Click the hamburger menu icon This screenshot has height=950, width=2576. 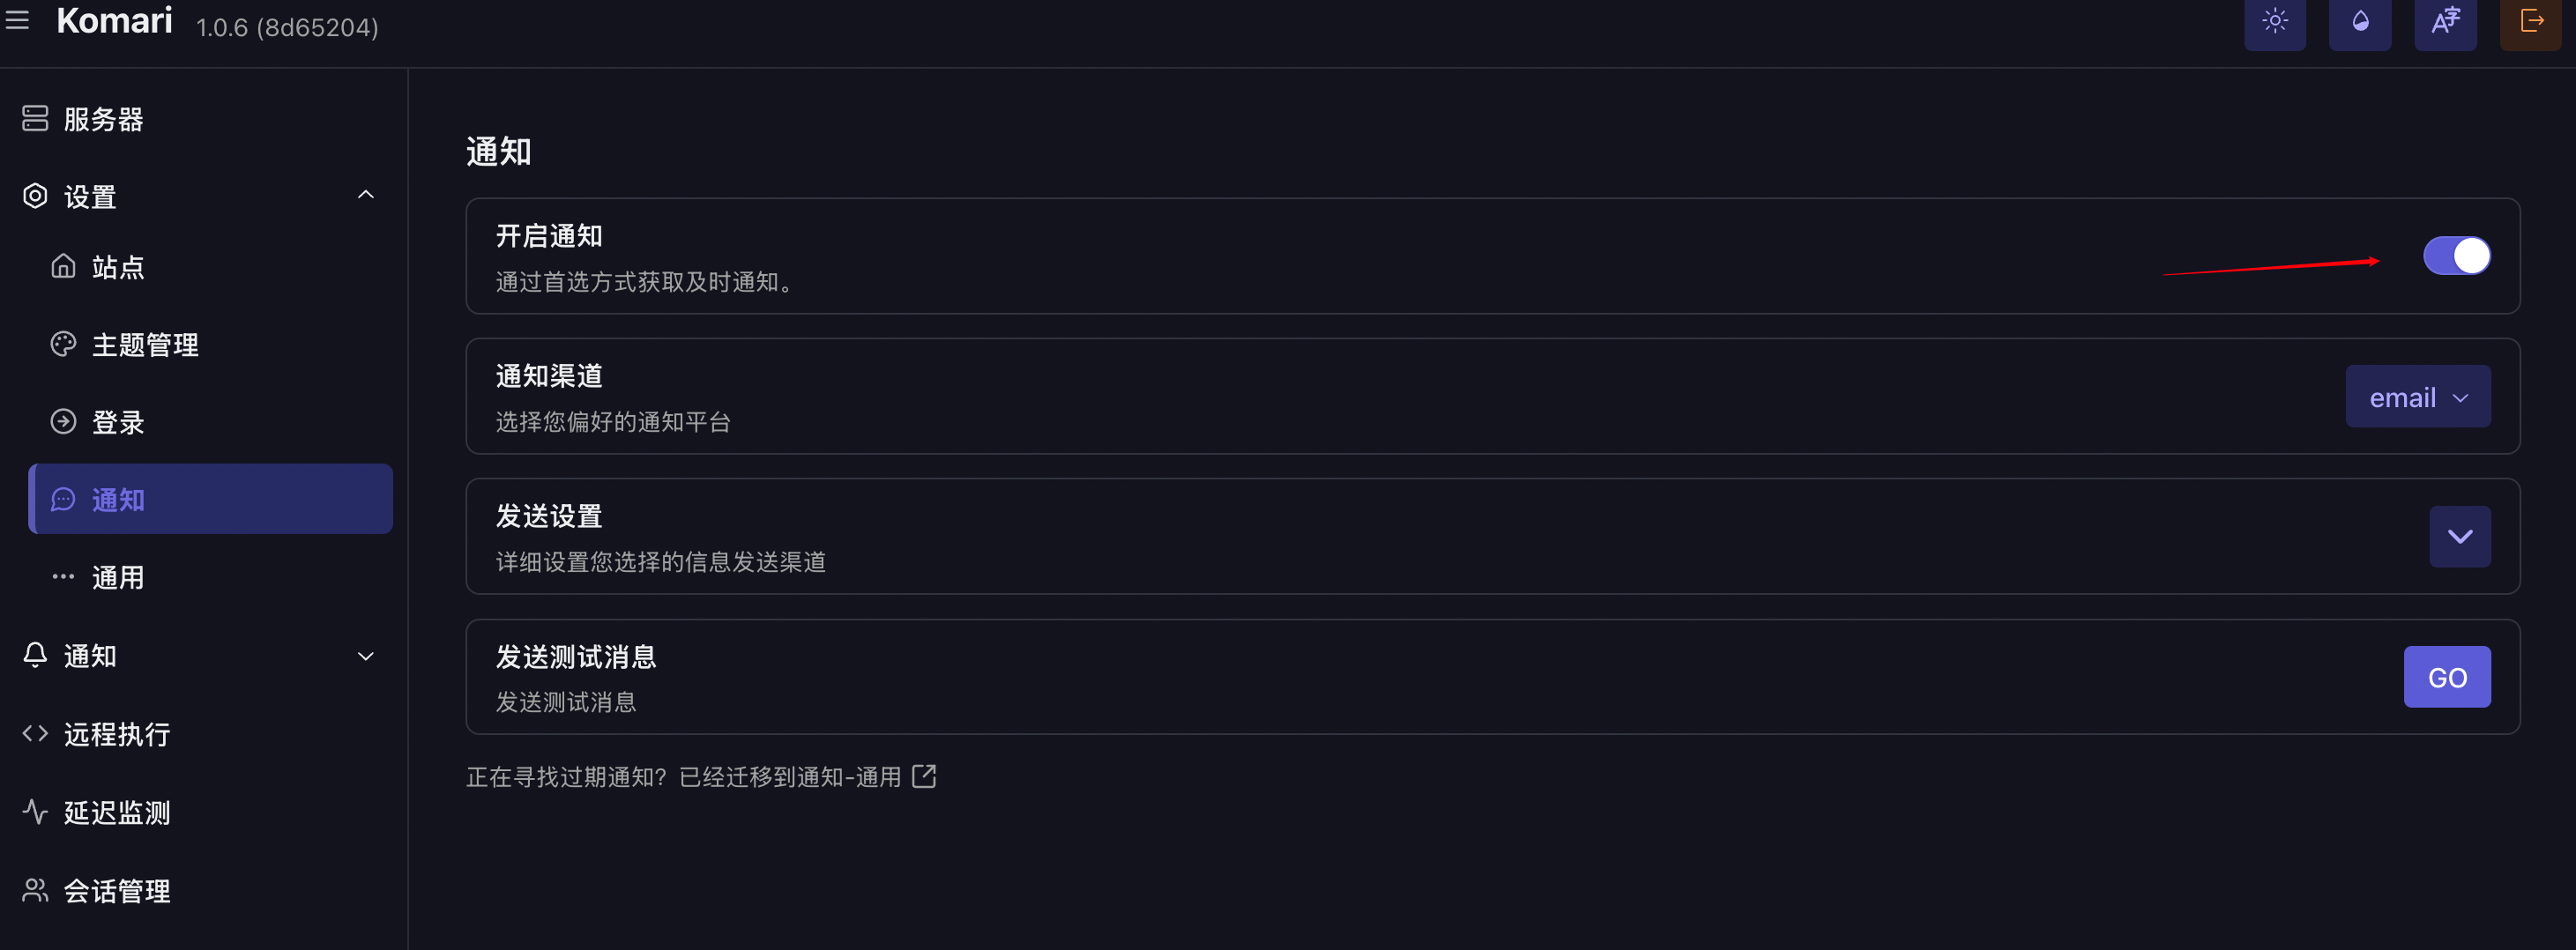[x=17, y=20]
